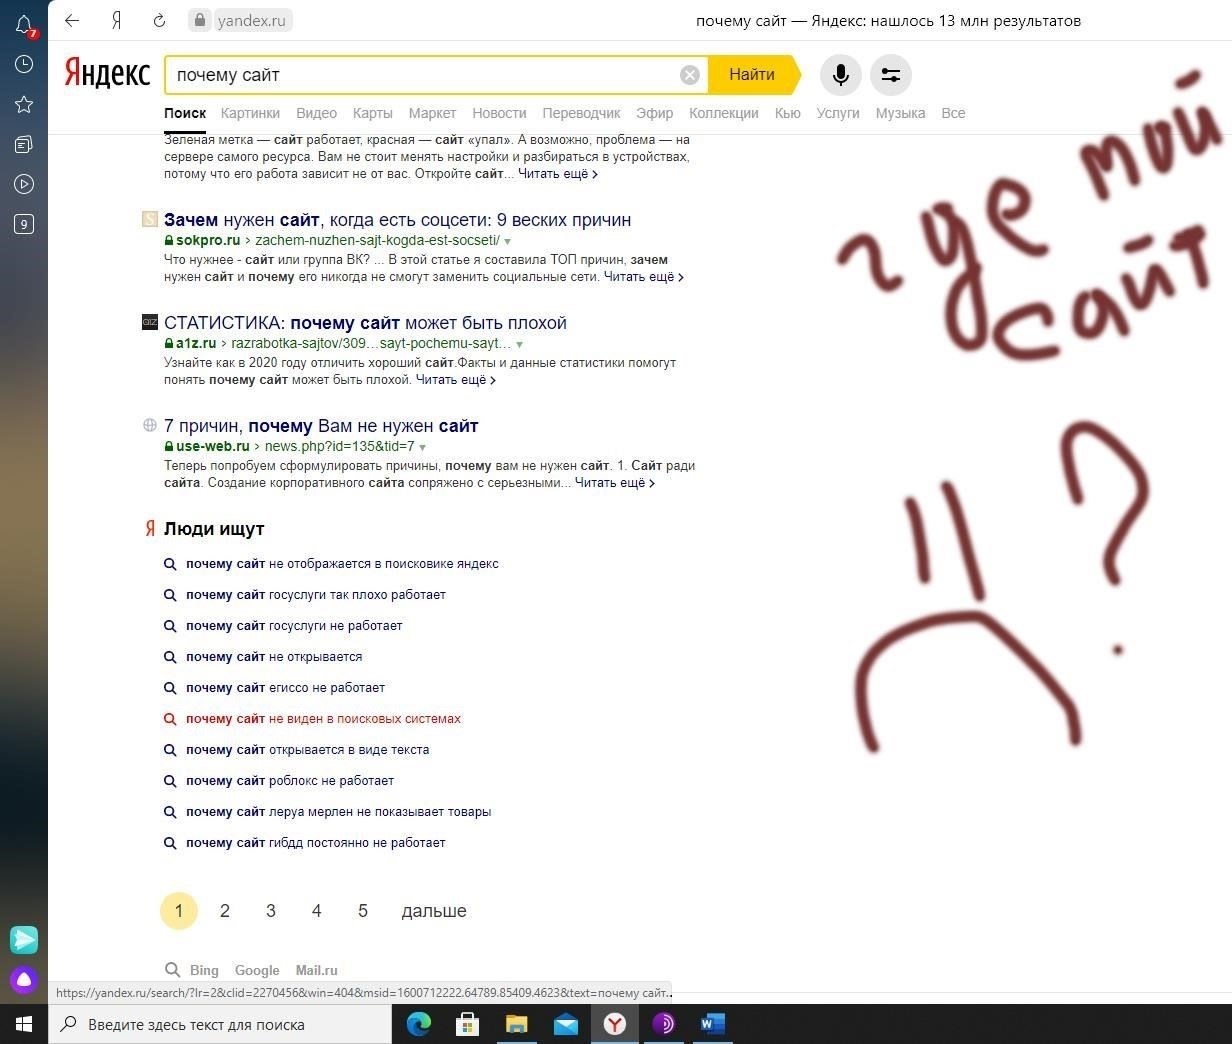Switch to Картинки tab
The image size is (1232, 1044).
[x=250, y=113]
